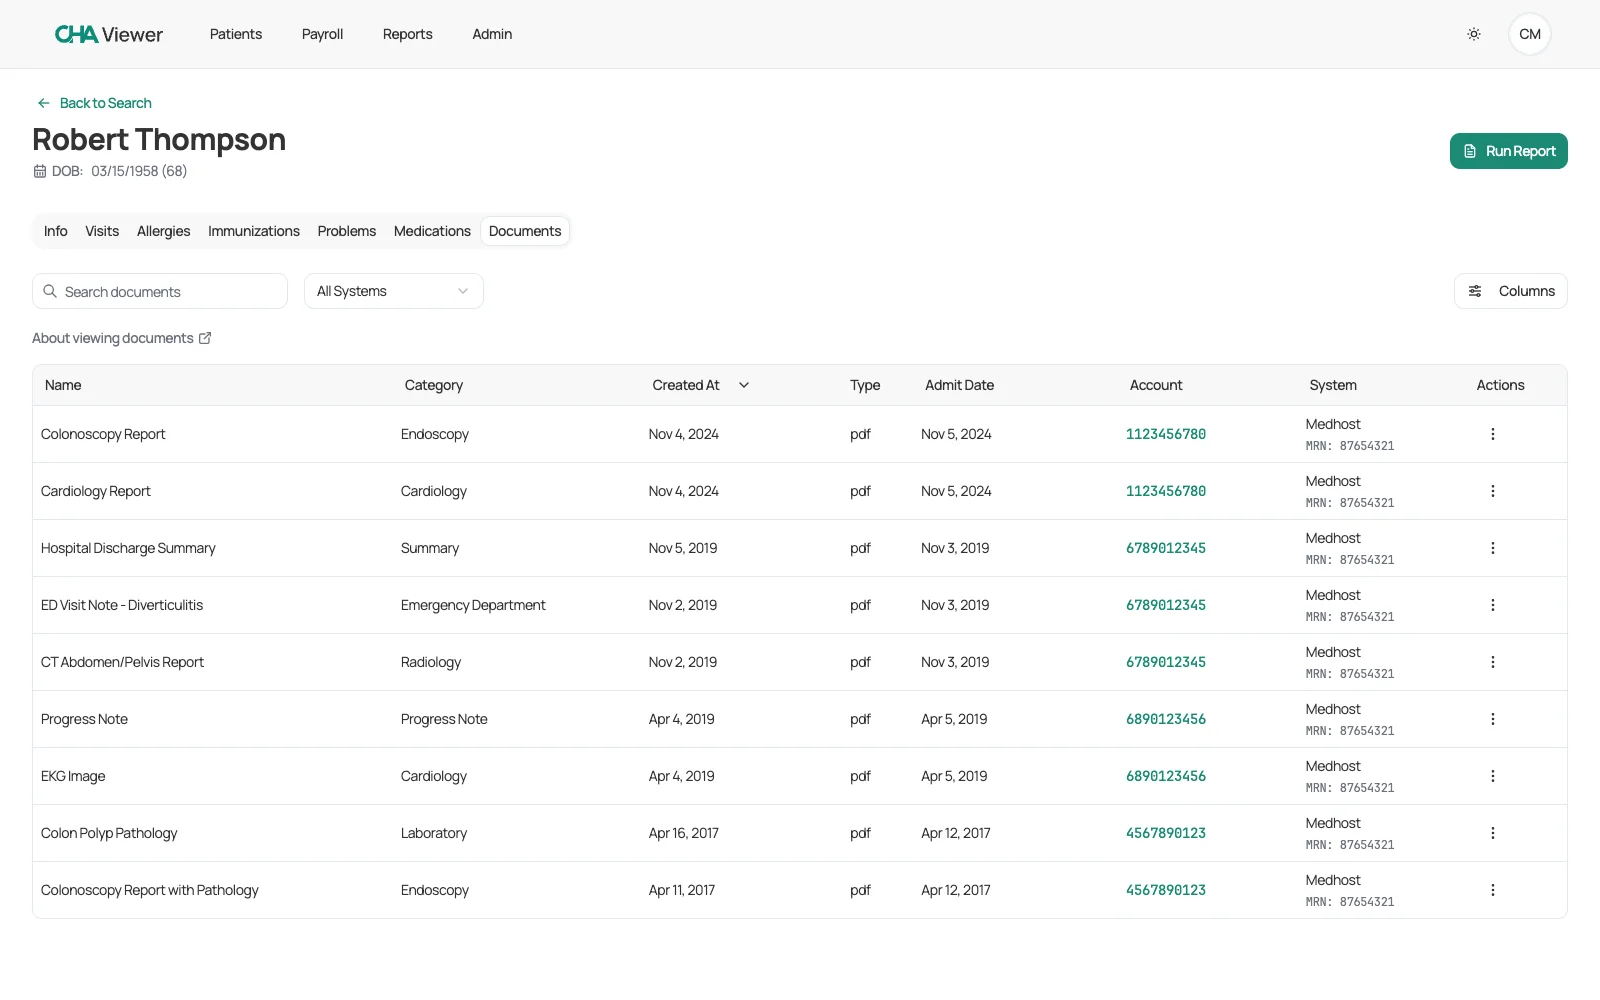Open actions menu for Hospital Discharge Summary
Image resolution: width=1600 pixels, height=1000 pixels.
pyautogui.click(x=1493, y=548)
